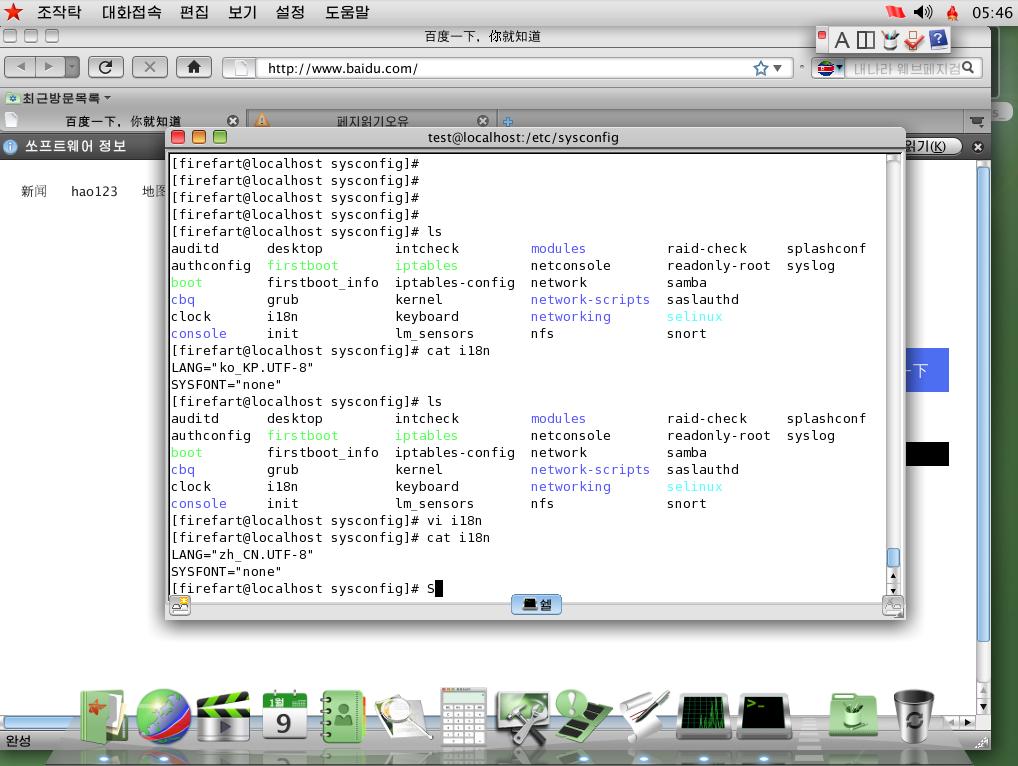Click the volume speaker icon in menu bar
1018x766 pixels.
tap(923, 12)
